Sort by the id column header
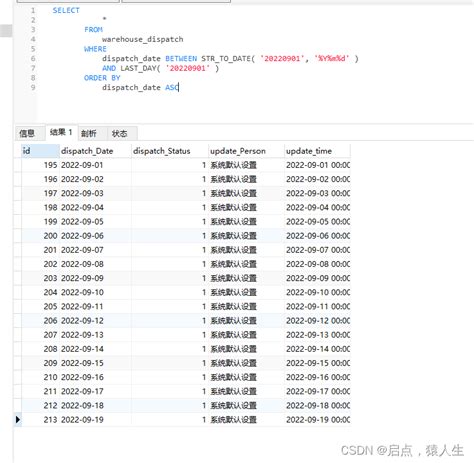 [x=40, y=151]
